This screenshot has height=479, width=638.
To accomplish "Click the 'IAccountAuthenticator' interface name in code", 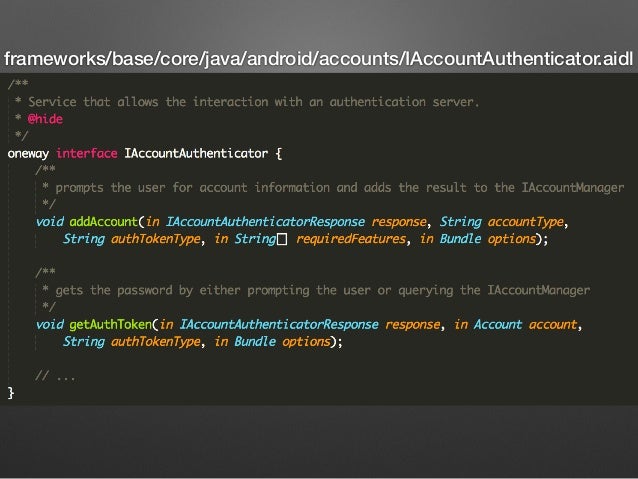I will click(x=196, y=153).
